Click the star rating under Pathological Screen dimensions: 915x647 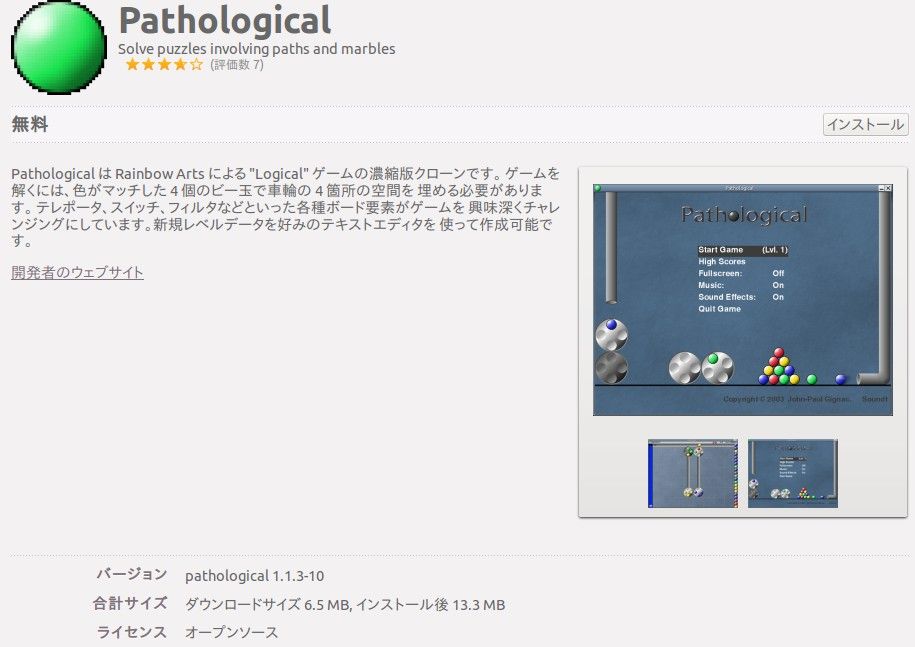[164, 64]
